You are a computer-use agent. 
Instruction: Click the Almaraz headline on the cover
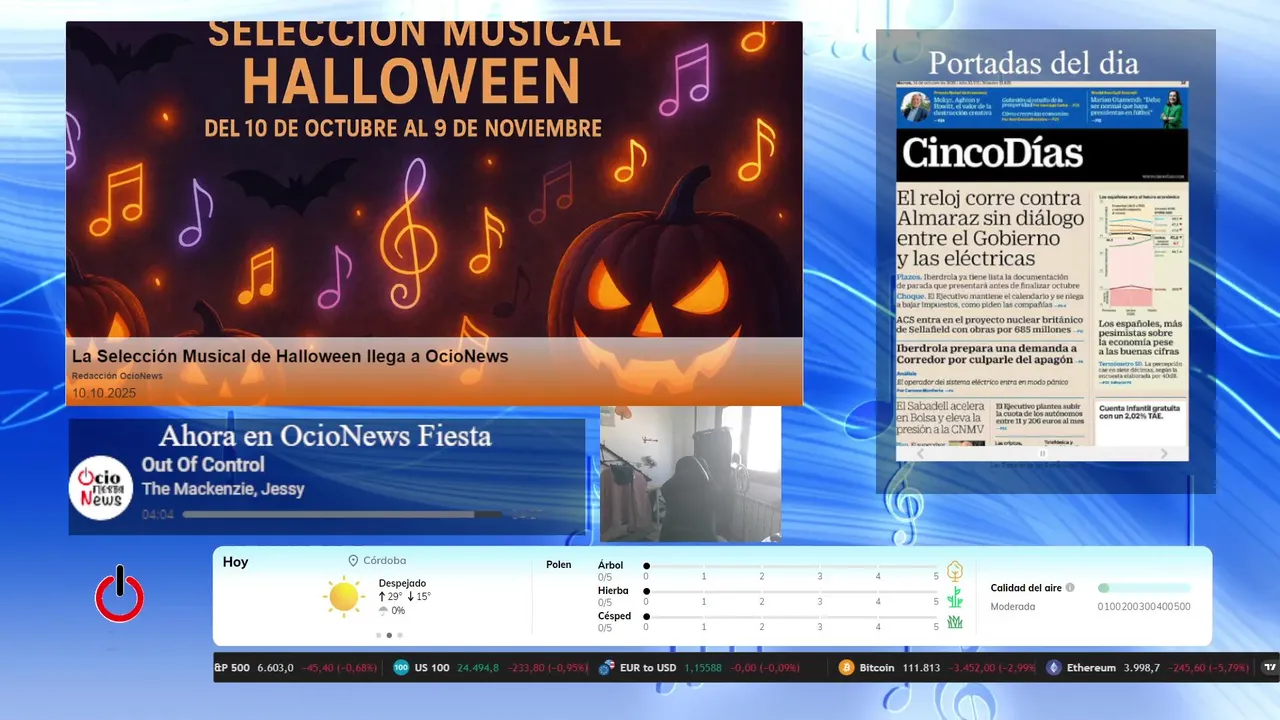tap(991, 228)
